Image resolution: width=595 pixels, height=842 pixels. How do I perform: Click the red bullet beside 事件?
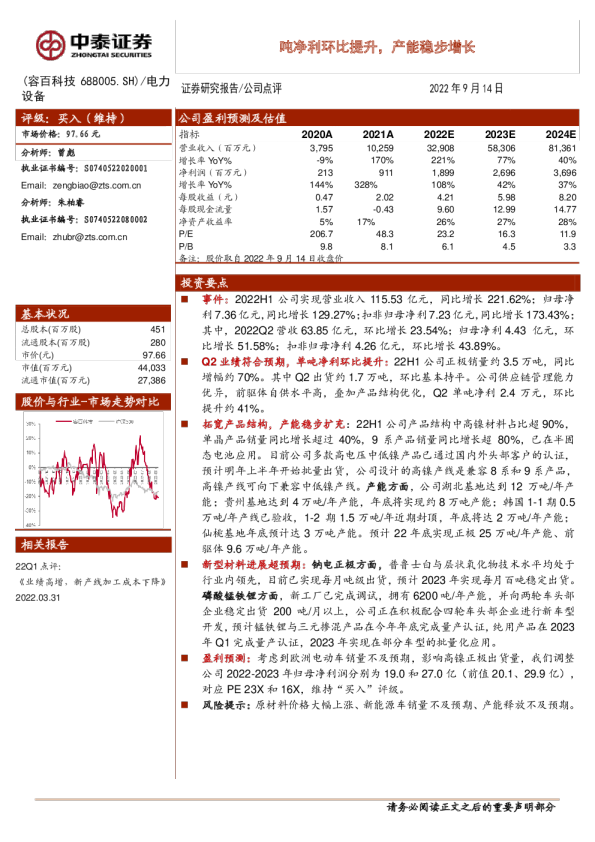pos(185,299)
